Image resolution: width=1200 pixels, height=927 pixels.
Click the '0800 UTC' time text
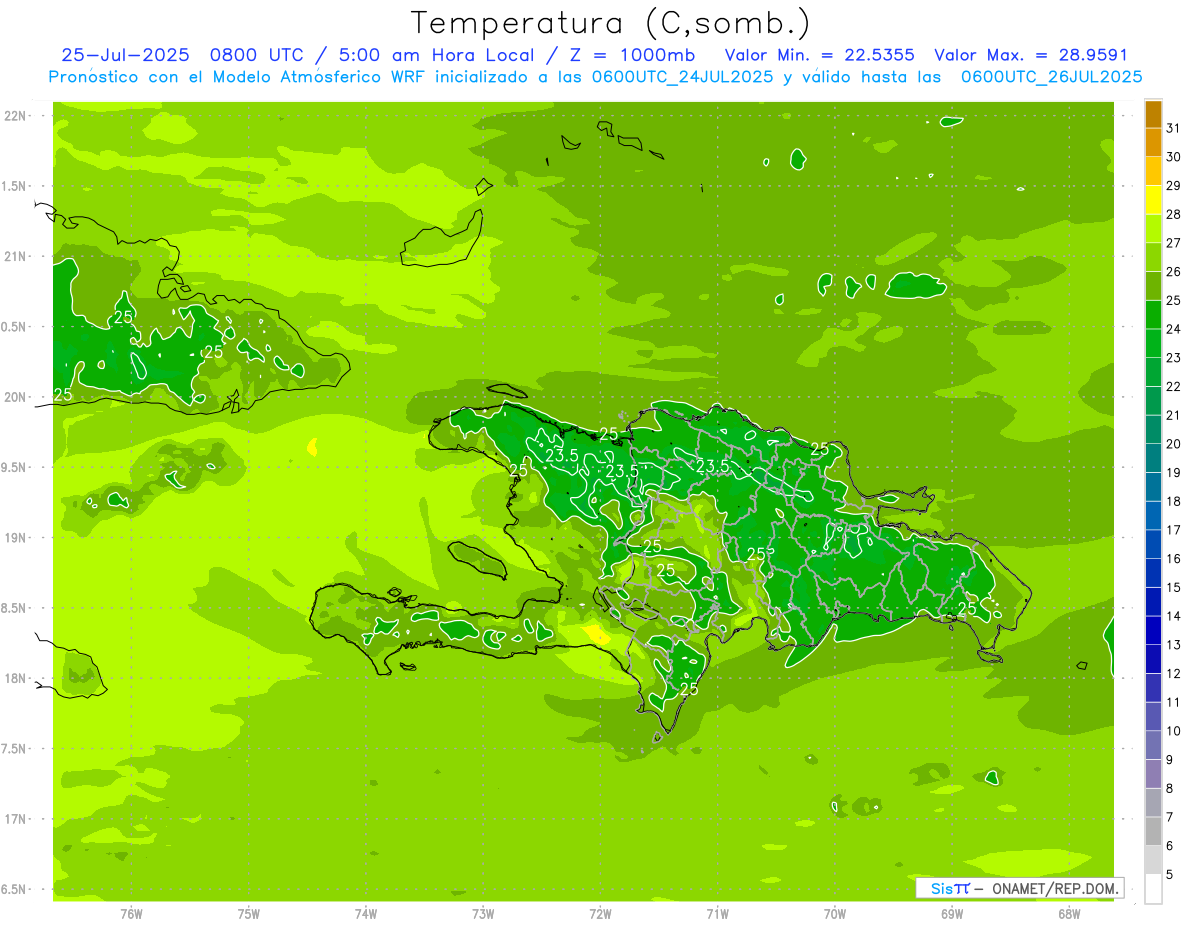(256, 55)
